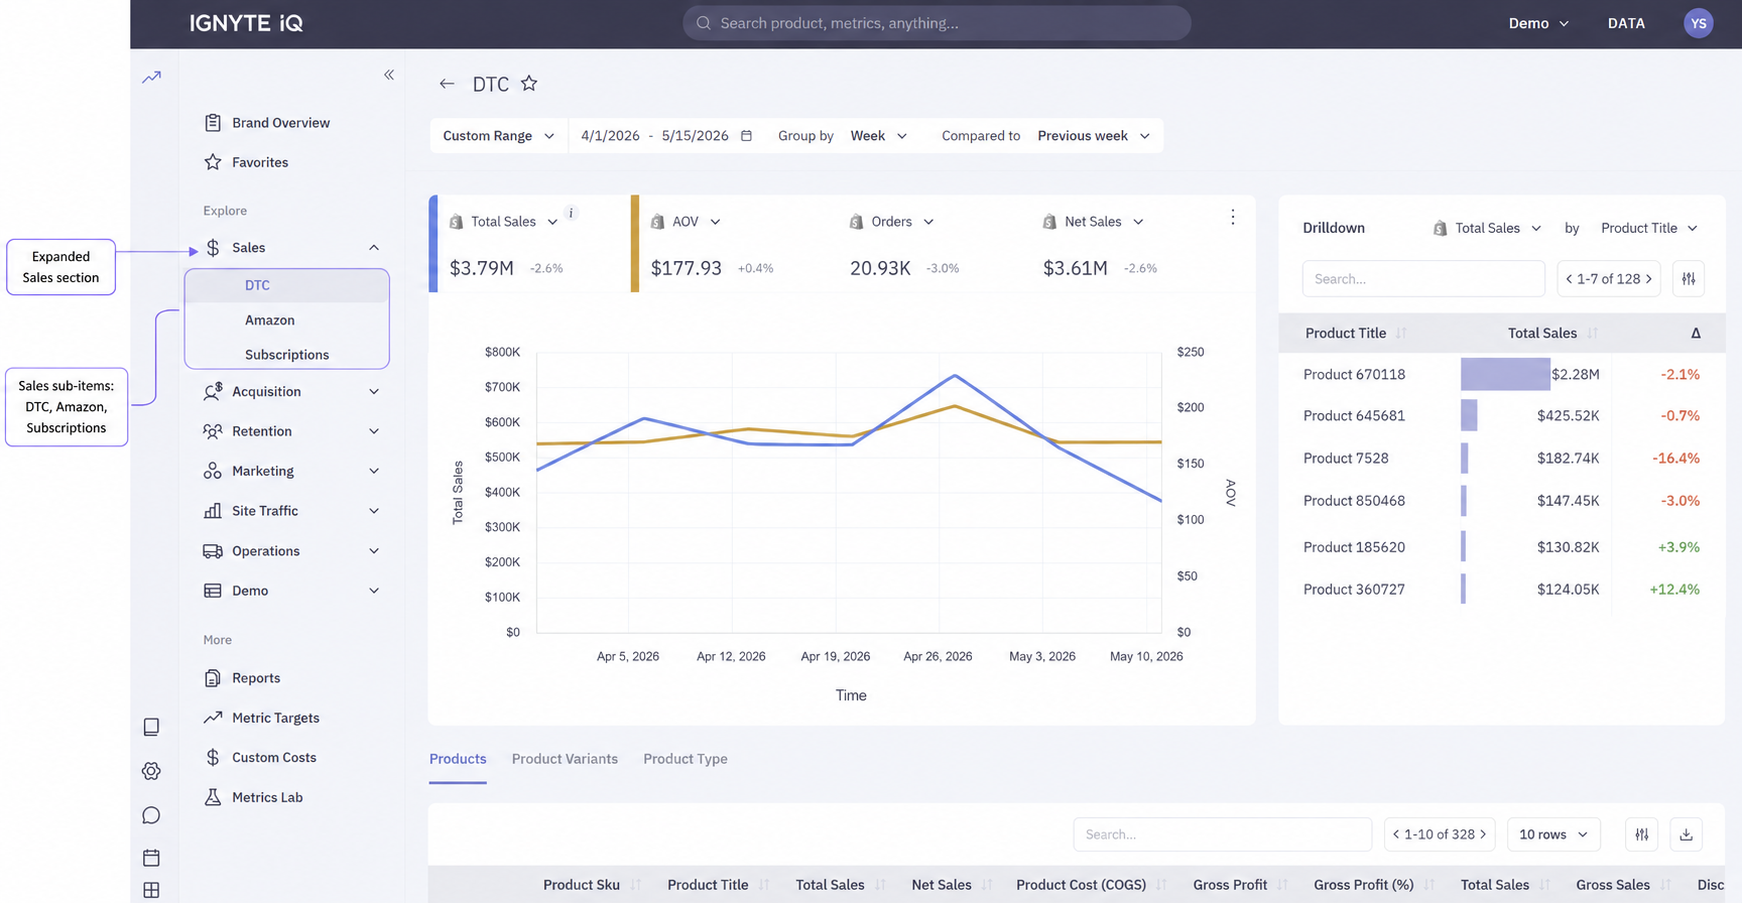Screen dimensions: 1742x903
Task: Click the YS user avatar
Action: (1698, 23)
